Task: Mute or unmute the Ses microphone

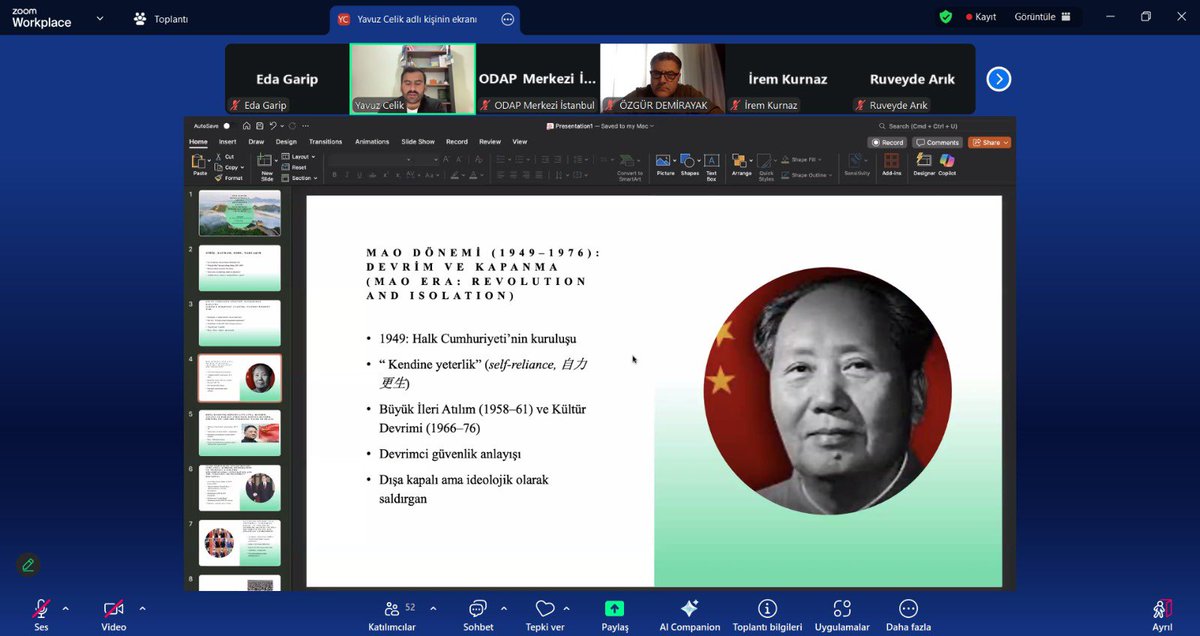Action: coord(41,614)
